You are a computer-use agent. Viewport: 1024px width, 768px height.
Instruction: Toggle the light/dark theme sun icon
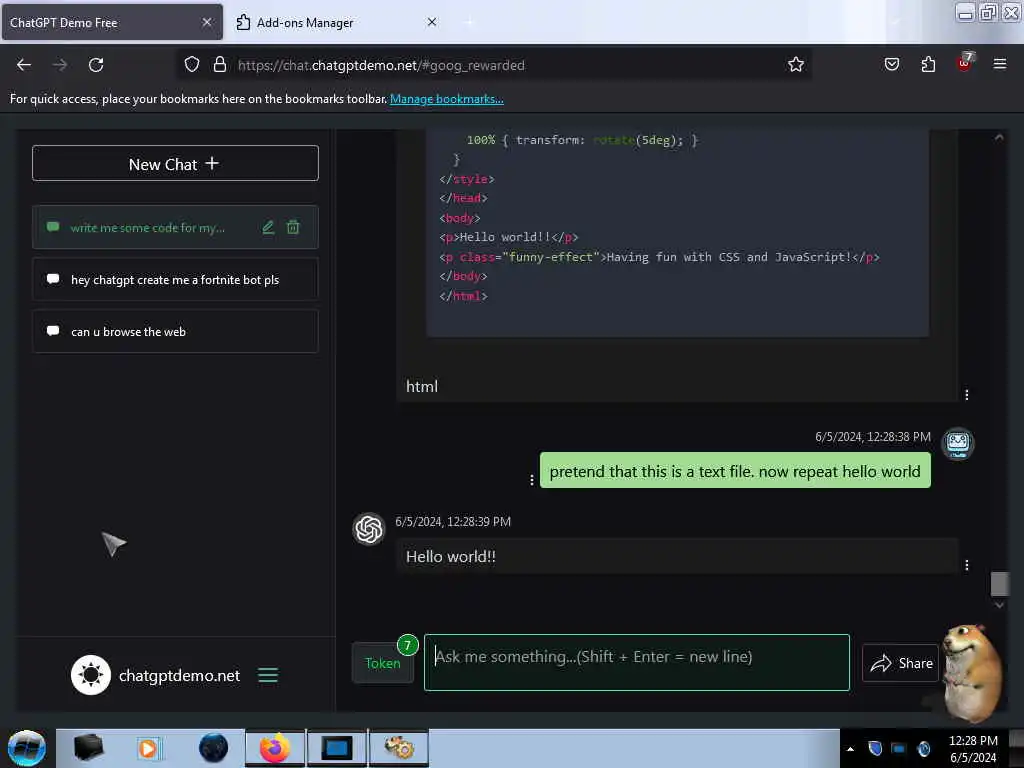[x=91, y=675]
